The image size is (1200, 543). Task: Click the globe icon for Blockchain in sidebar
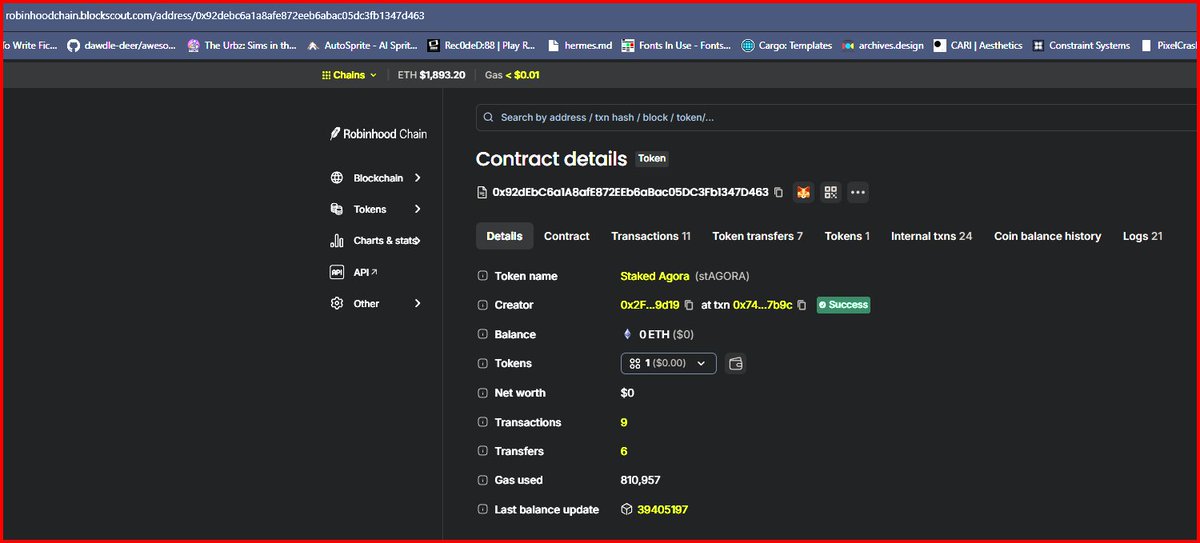(x=336, y=178)
